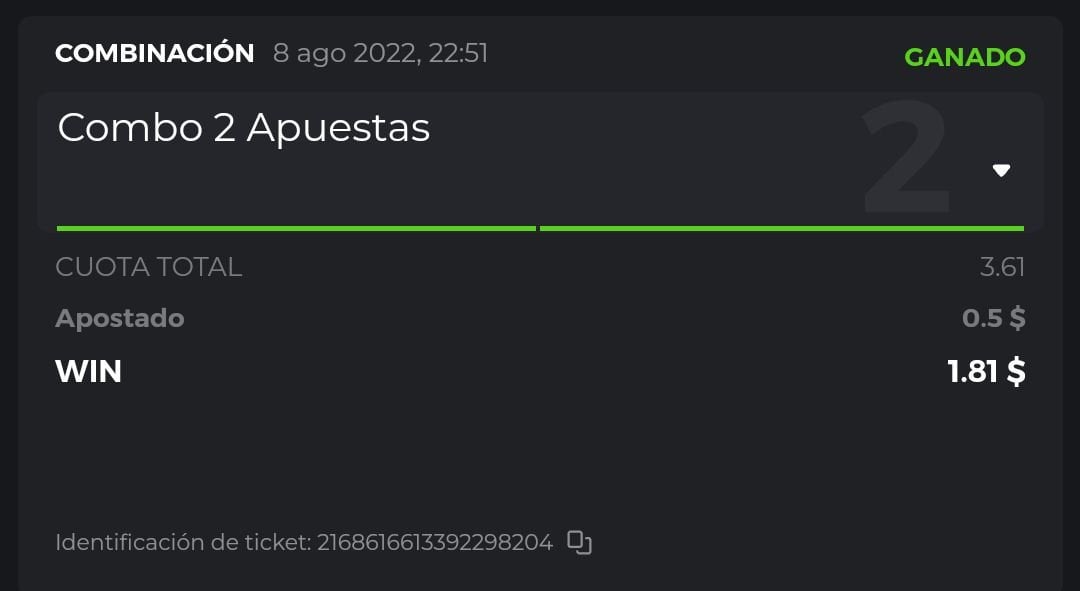Click the CUOTA TOTAL label
Screen dimensions: 1080x591
pos(149,267)
